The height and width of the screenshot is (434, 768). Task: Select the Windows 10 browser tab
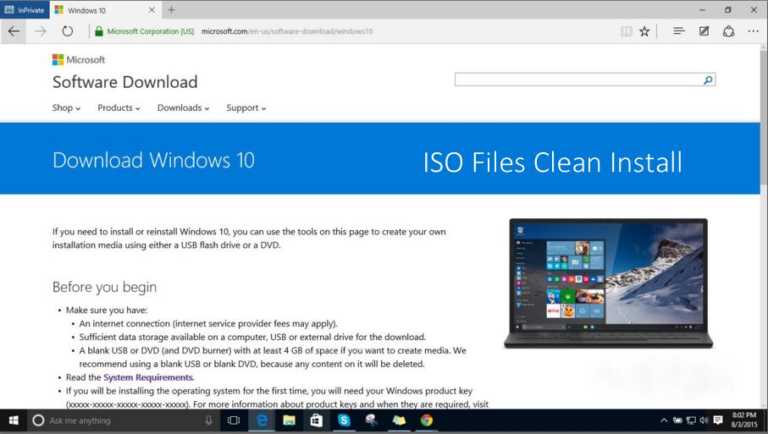tap(104, 10)
